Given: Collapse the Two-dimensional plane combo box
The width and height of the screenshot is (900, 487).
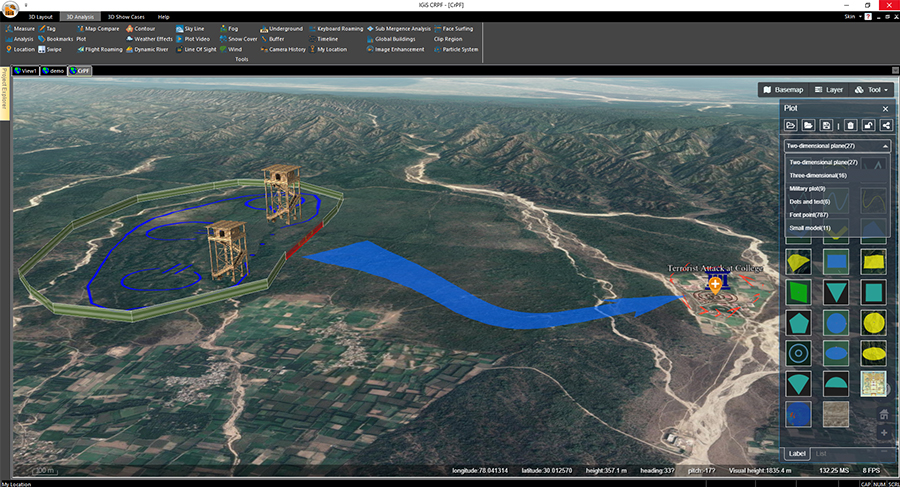Looking at the screenshot, I should tap(884, 146).
